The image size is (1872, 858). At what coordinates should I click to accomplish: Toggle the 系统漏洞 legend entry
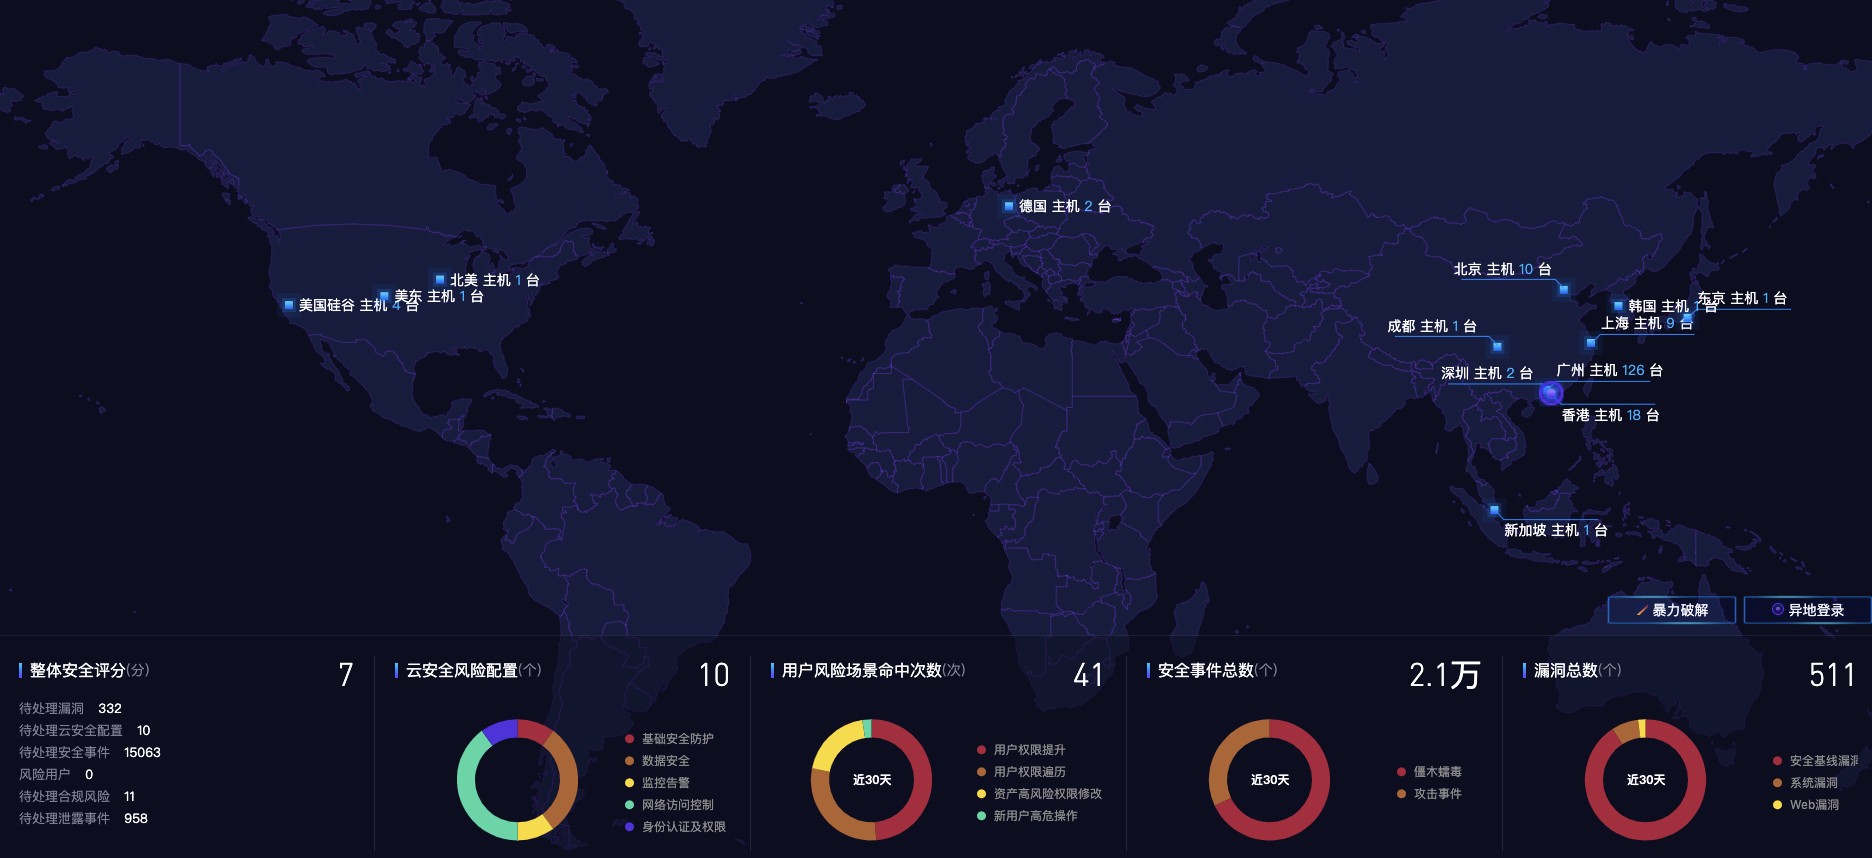[1805, 783]
